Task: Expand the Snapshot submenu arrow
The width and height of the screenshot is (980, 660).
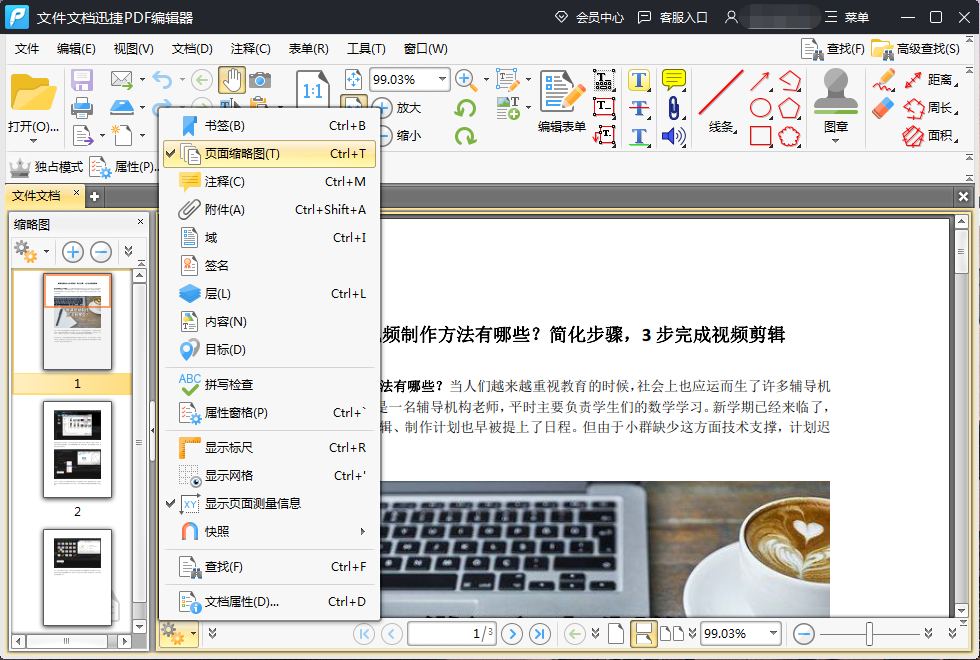Action: coord(362,531)
